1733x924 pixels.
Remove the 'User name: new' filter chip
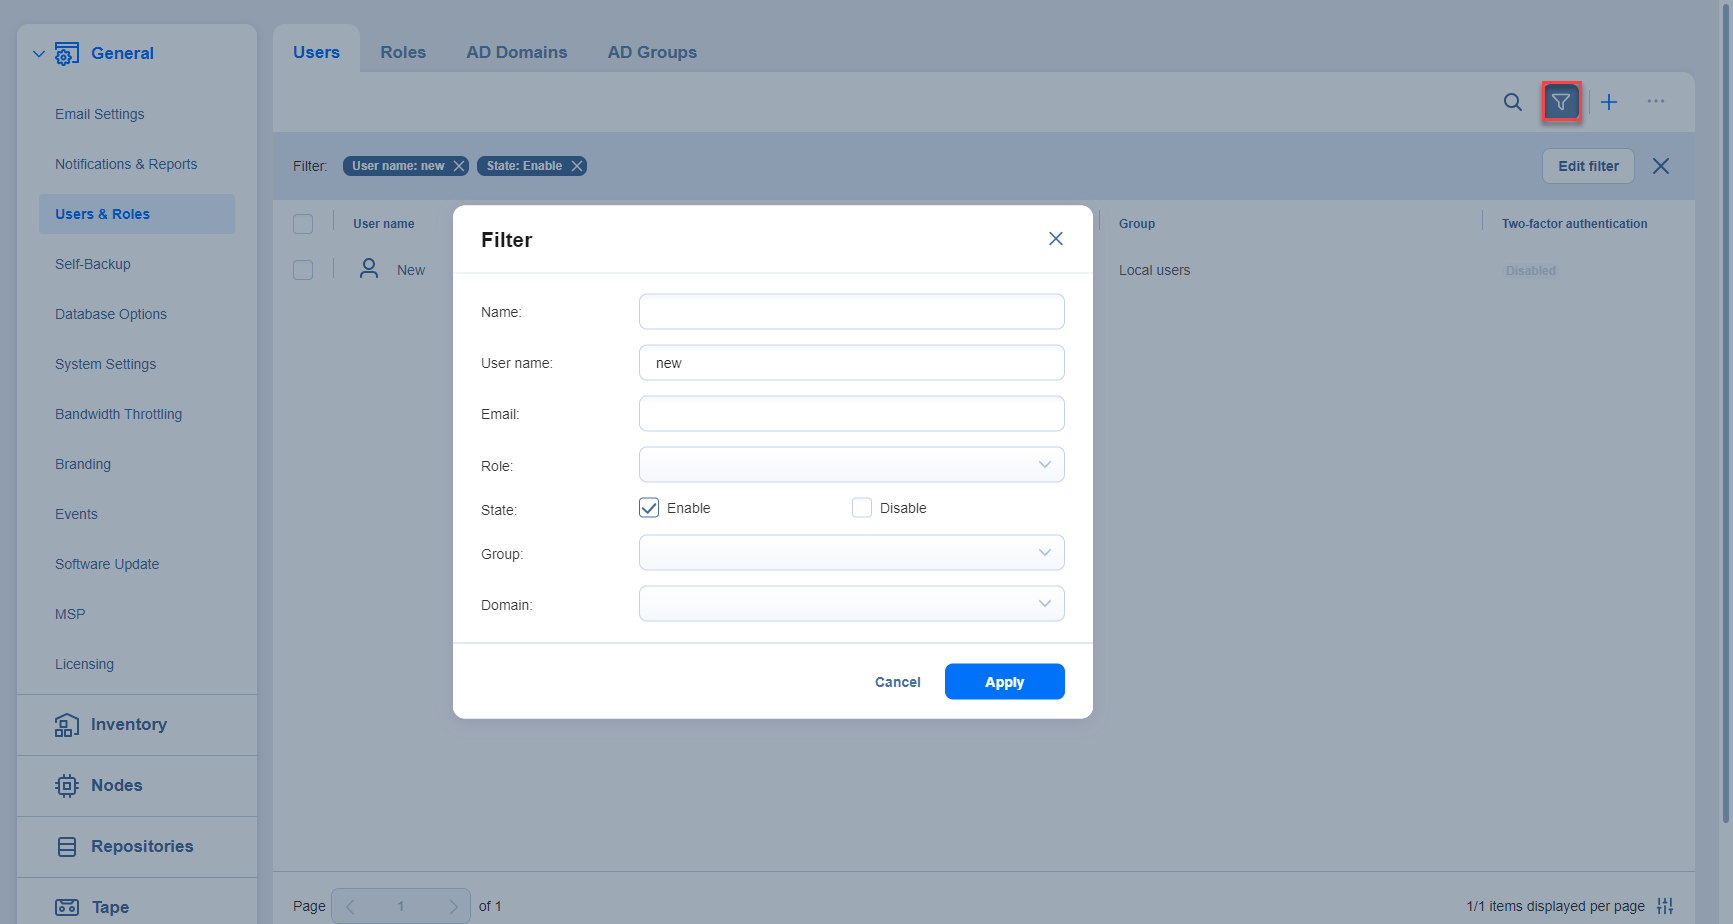click(459, 166)
